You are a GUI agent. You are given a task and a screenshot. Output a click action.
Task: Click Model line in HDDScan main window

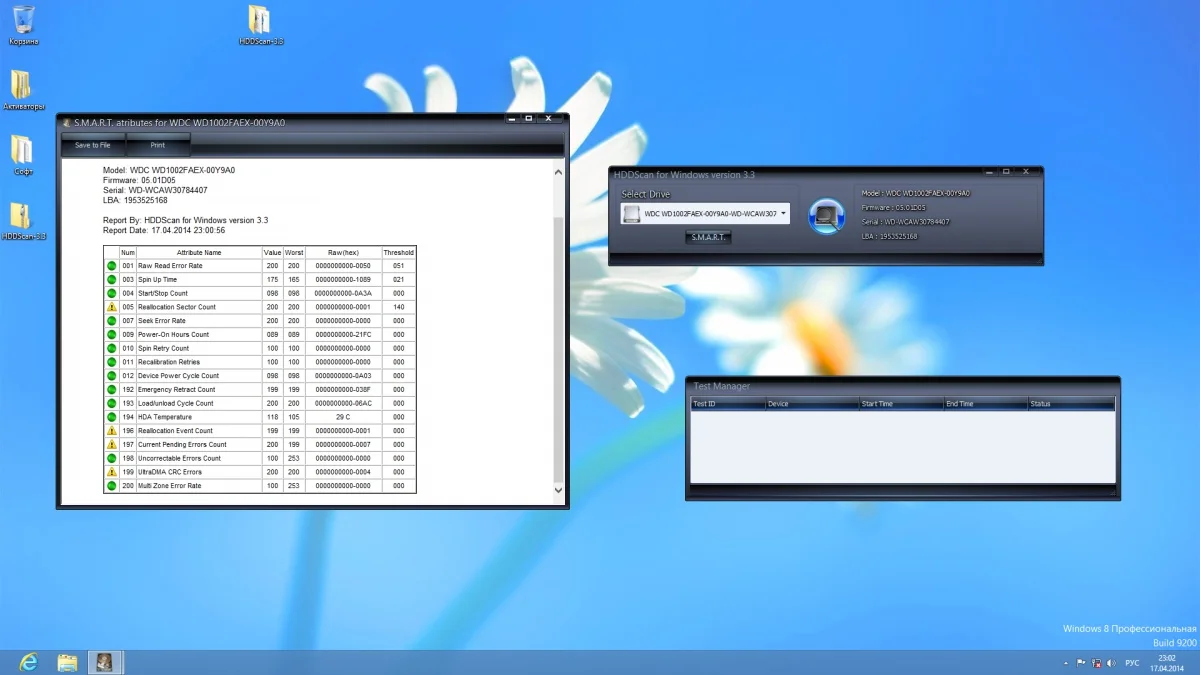(915, 193)
